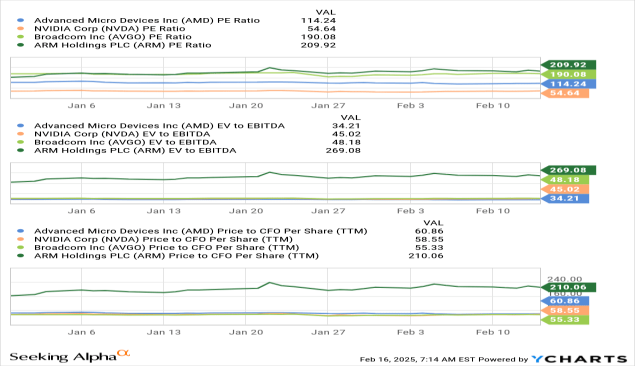Click the 45.02 value in NVDA EV to EBITDA row
The image size is (635, 366).
coord(346,134)
